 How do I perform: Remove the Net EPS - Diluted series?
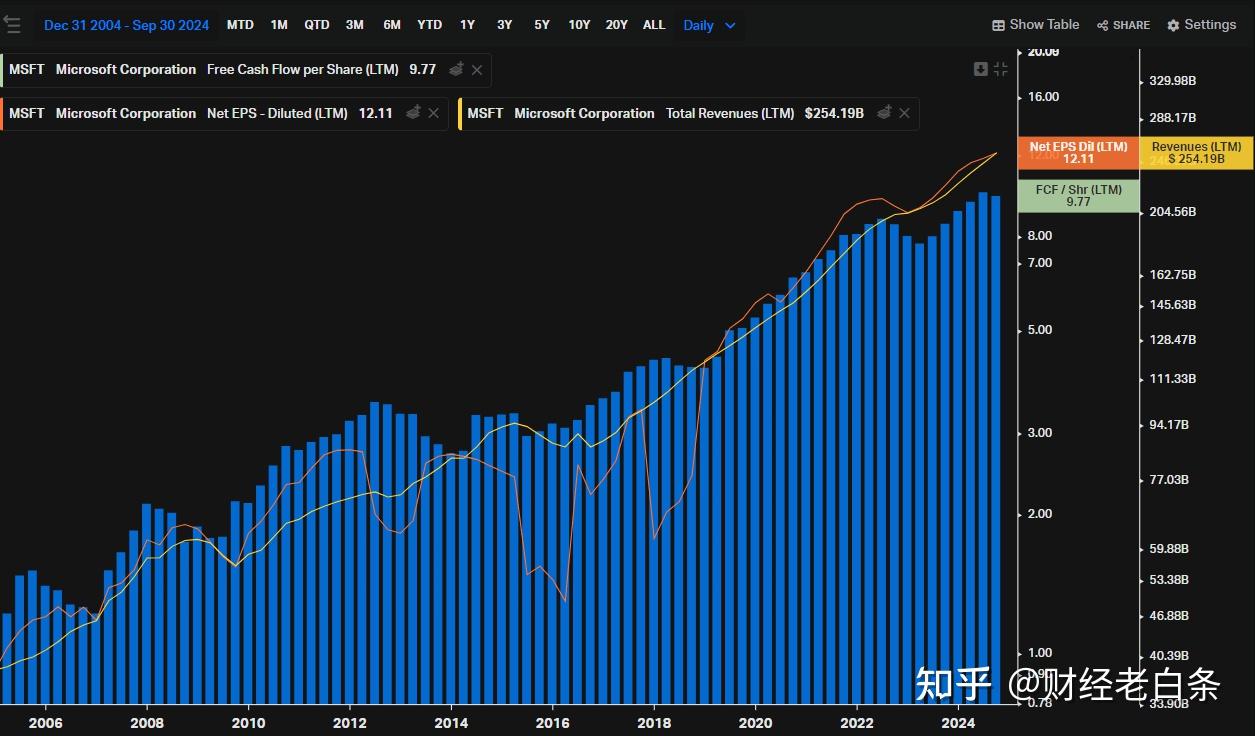[434, 114]
